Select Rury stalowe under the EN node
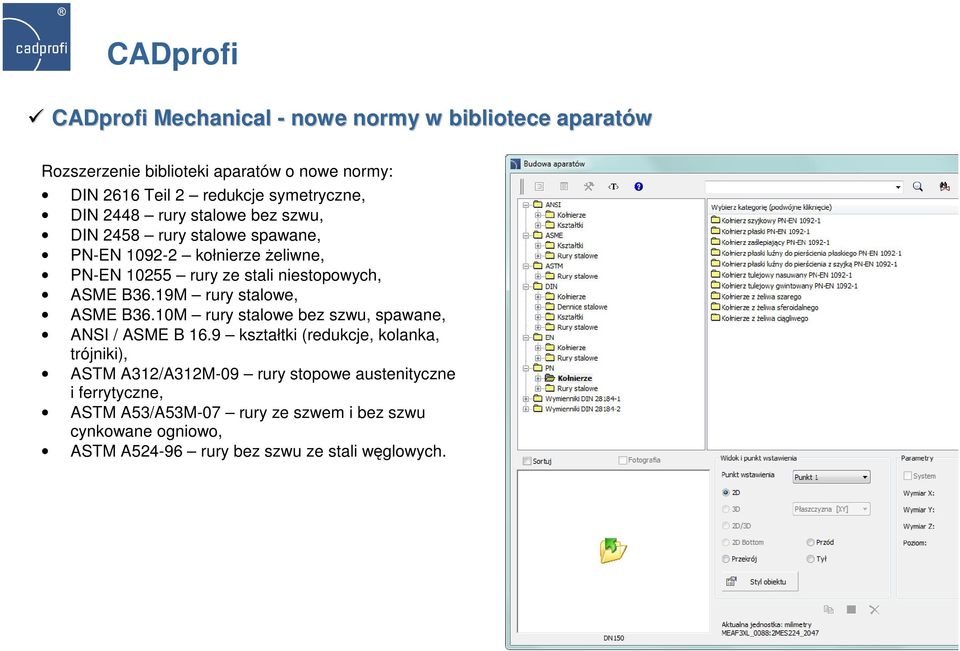 tap(577, 358)
